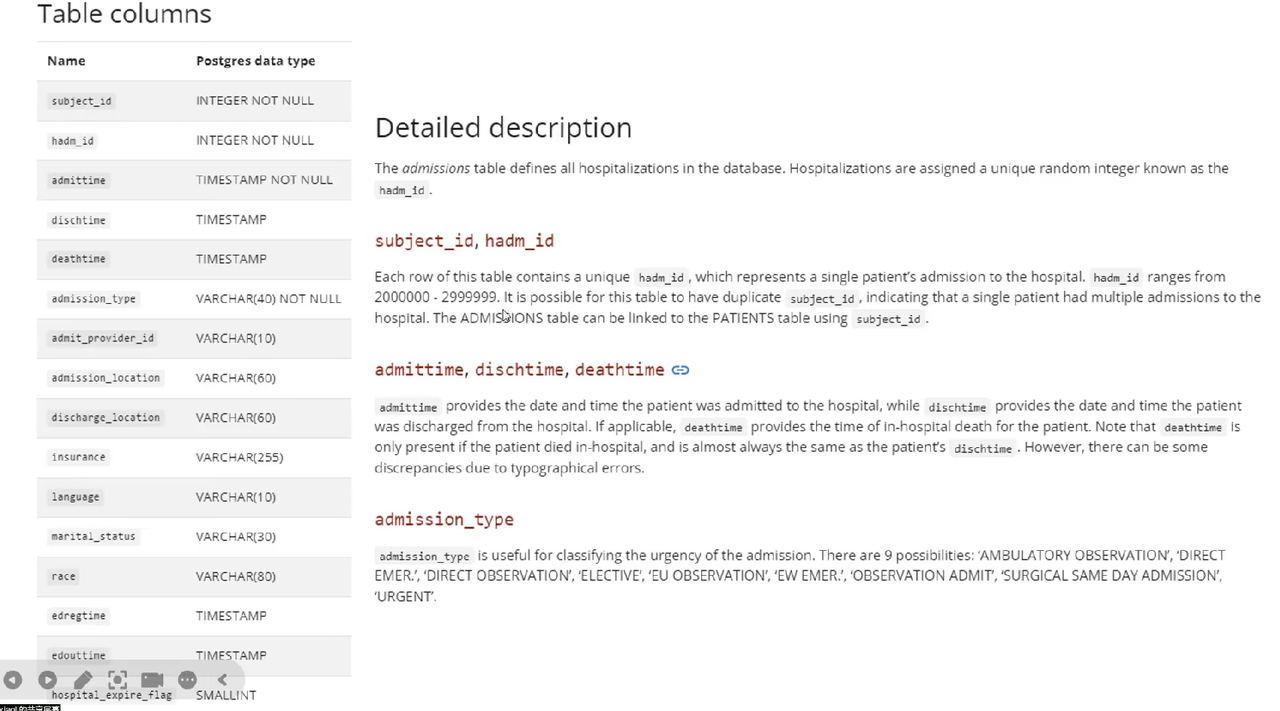Viewport: 1280px width, 711px height.
Task: Click the "Table columns" heading
Action: (x=124, y=14)
